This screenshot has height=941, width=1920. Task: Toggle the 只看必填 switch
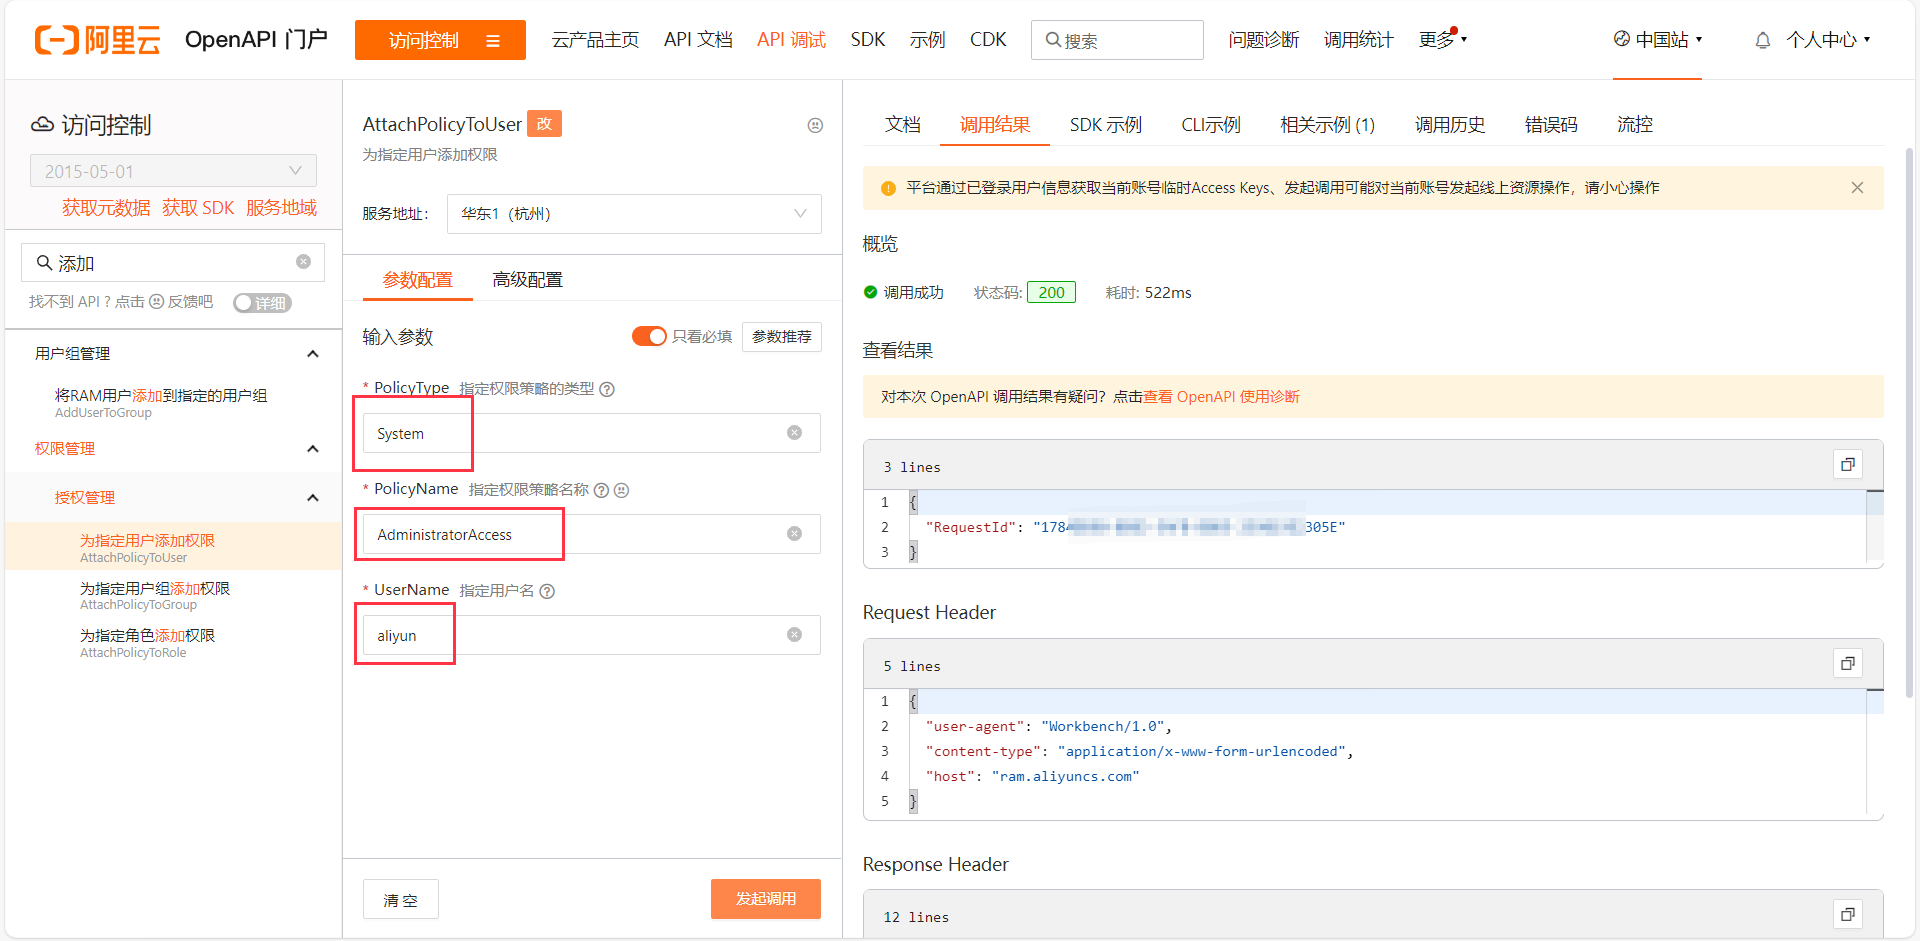point(649,336)
